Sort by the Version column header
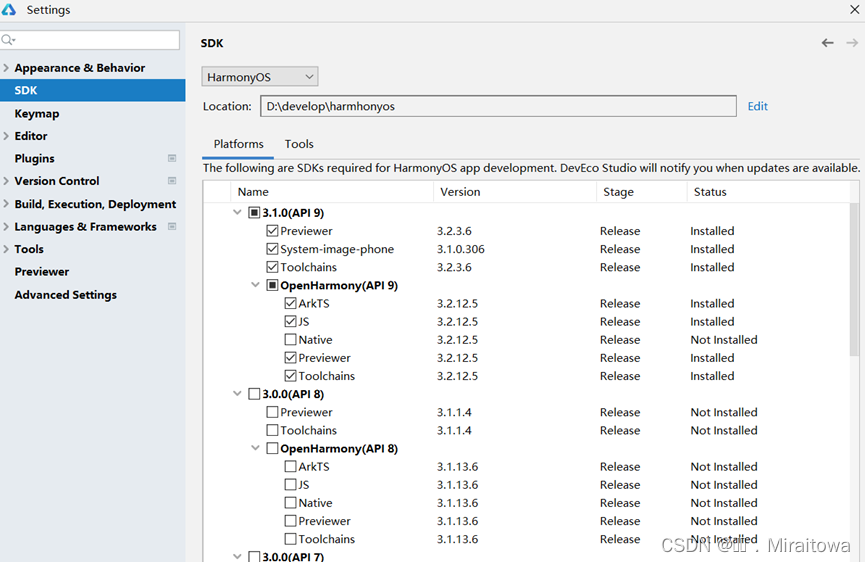The height and width of the screenshot is (562, 865). tap(515, 192)
